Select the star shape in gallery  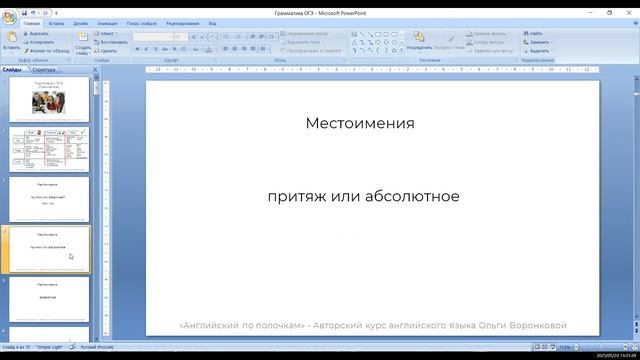click(394, 51)
